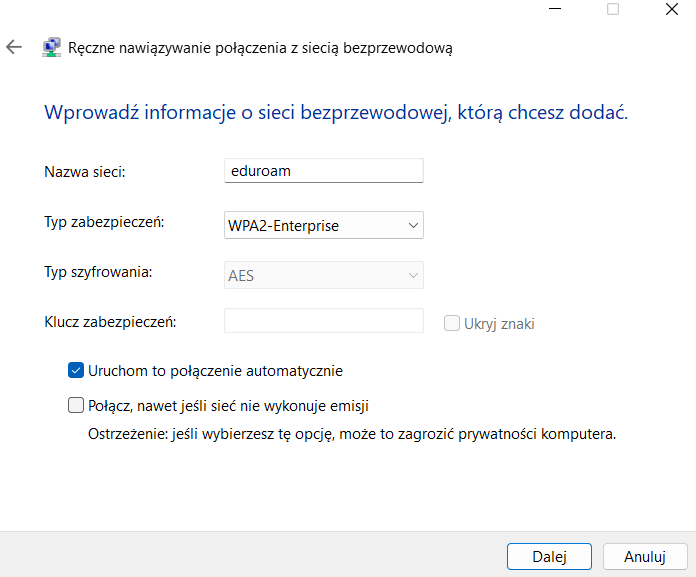
Task: Click the Ostrzeżenie privacy warning text
Action: tap(352, 434)
